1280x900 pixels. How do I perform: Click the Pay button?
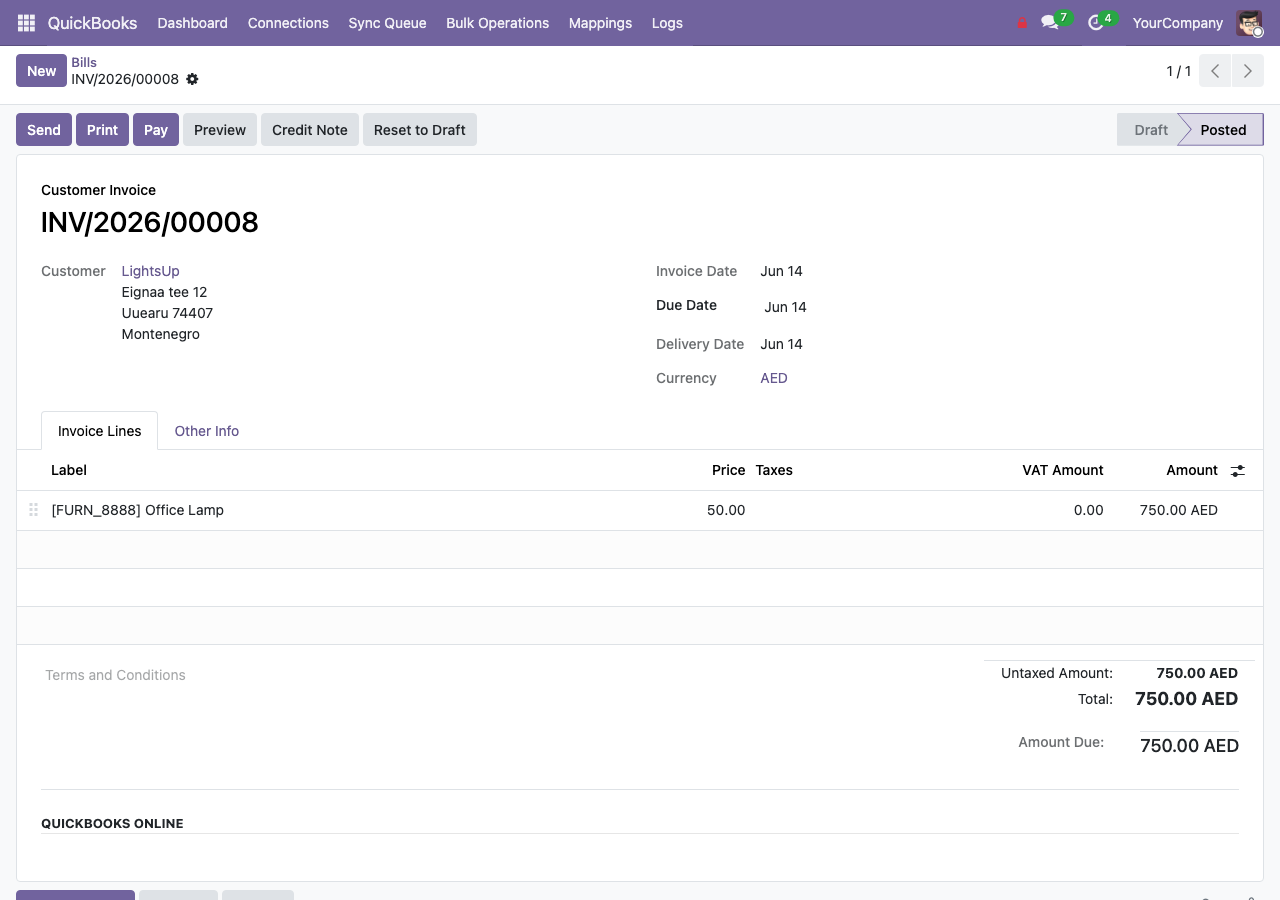(156, 130)
